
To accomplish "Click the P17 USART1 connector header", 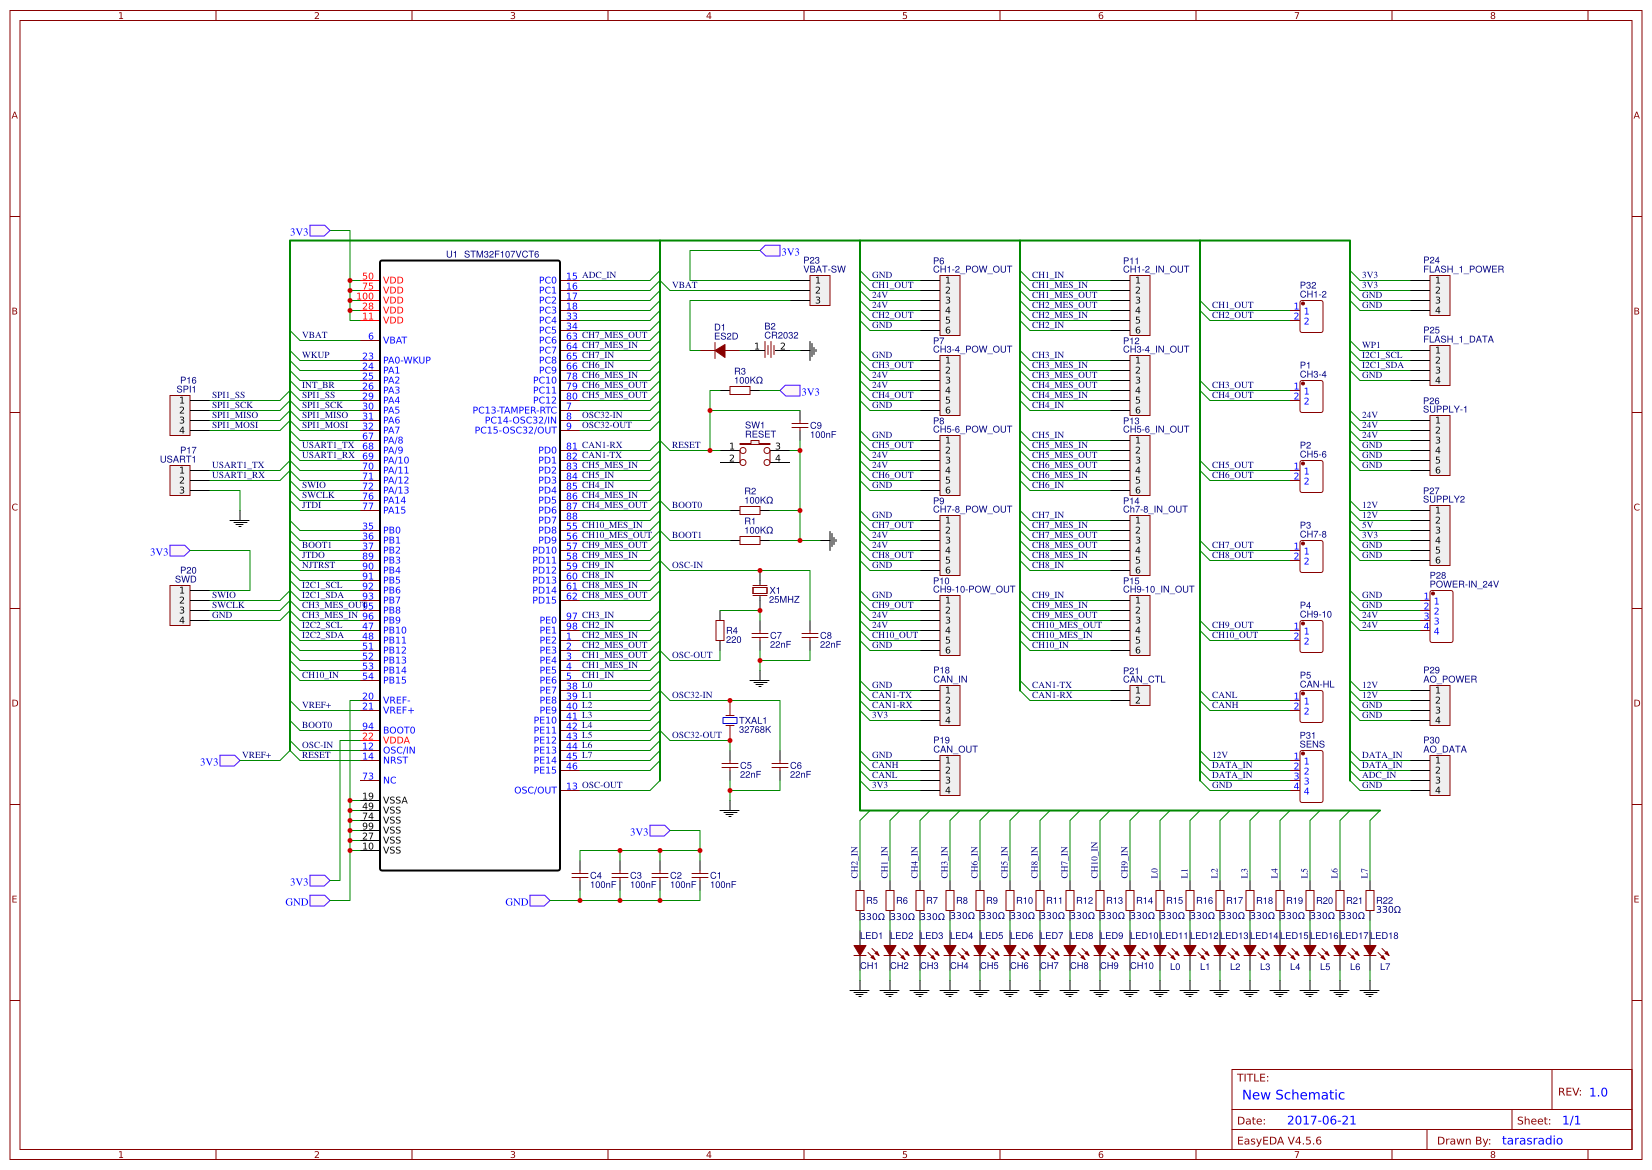I will click(x=180, y=480).
